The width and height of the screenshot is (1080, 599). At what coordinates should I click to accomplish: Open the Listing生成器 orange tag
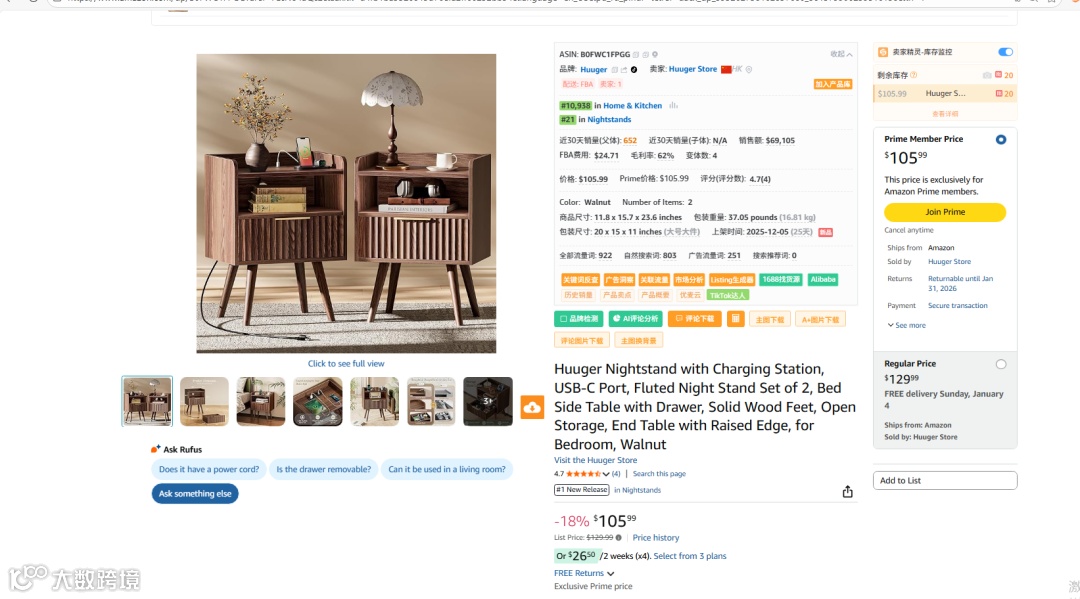(x=732, y=280)
